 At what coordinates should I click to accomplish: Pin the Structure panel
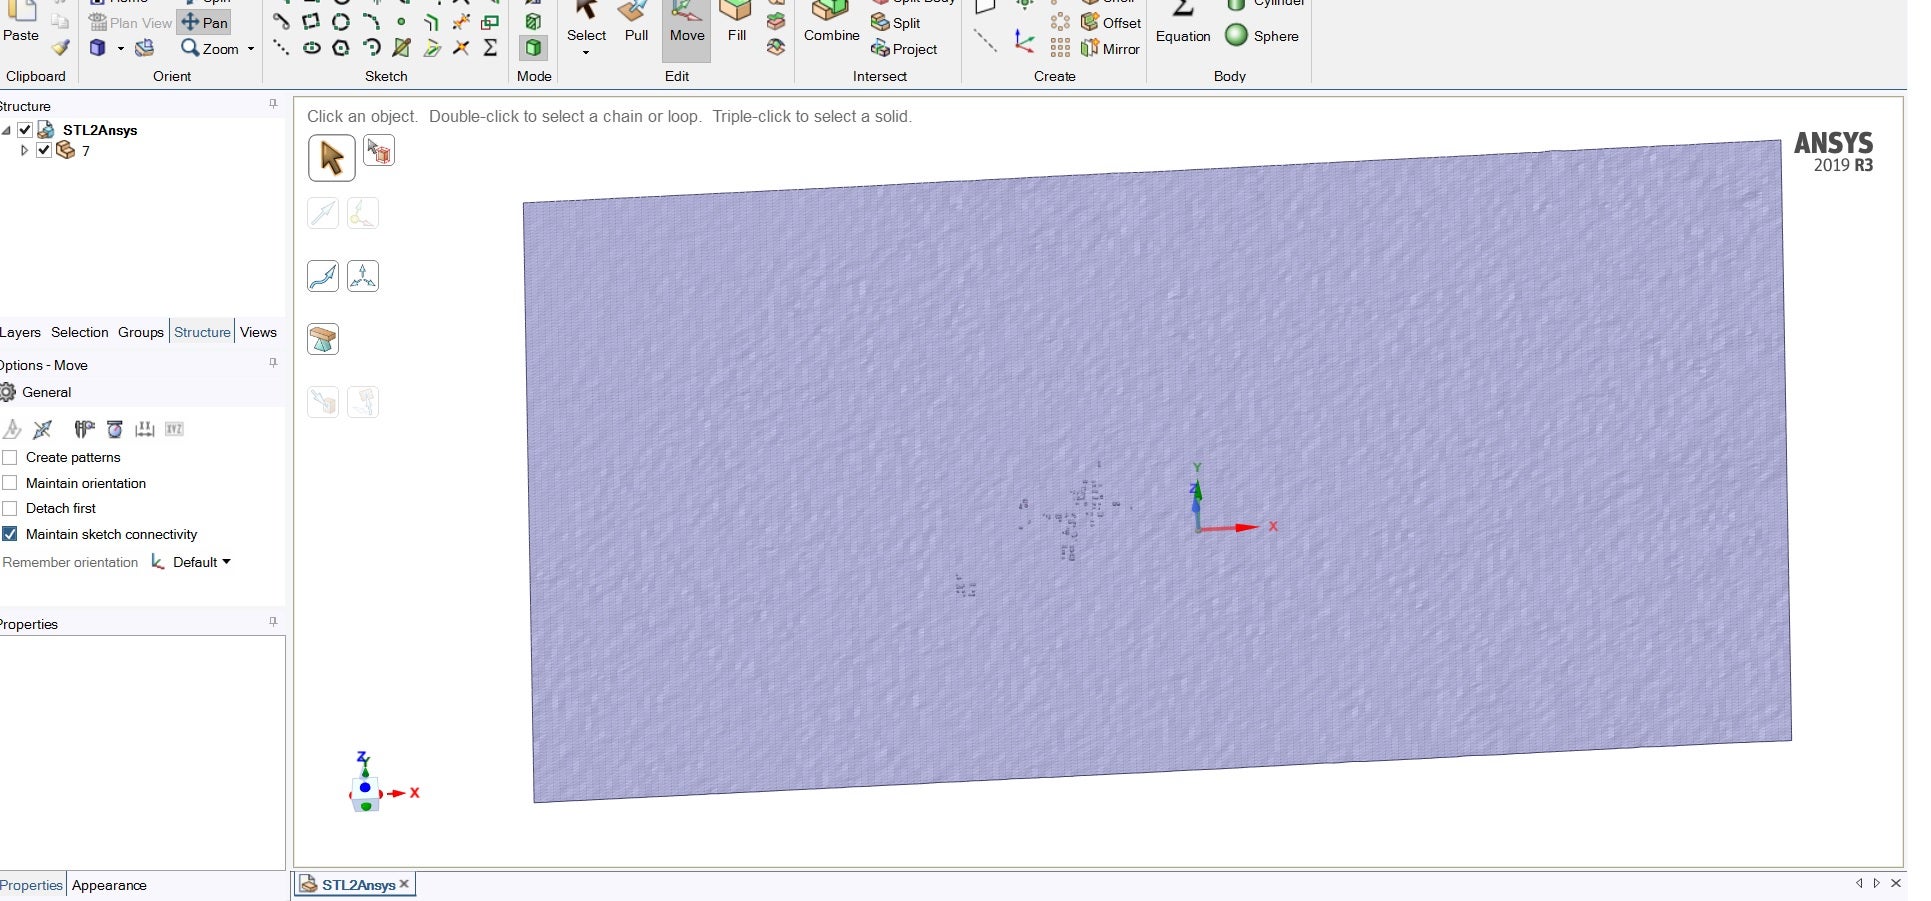(273, 103)
